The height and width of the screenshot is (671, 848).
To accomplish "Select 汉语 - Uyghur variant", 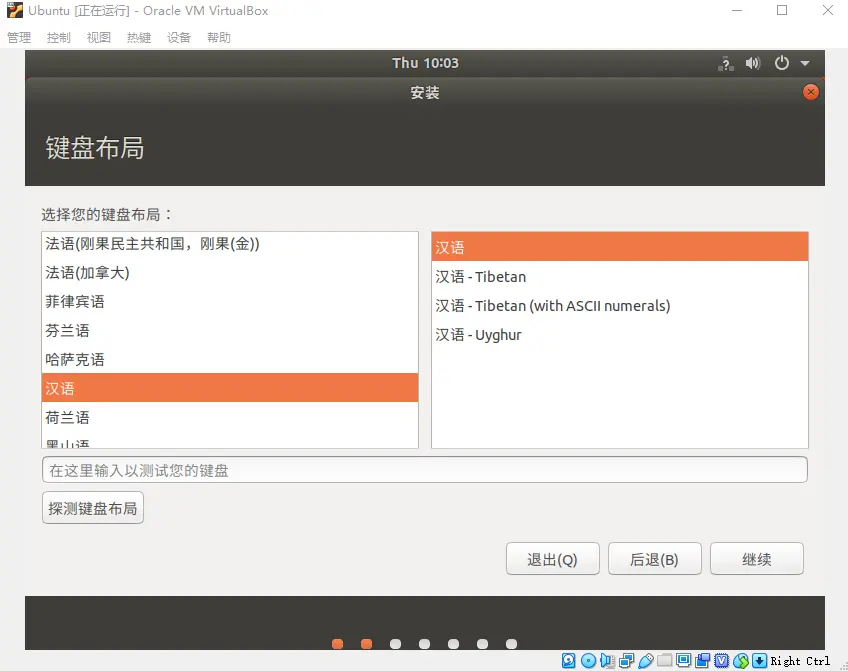I will coord(620,335).
